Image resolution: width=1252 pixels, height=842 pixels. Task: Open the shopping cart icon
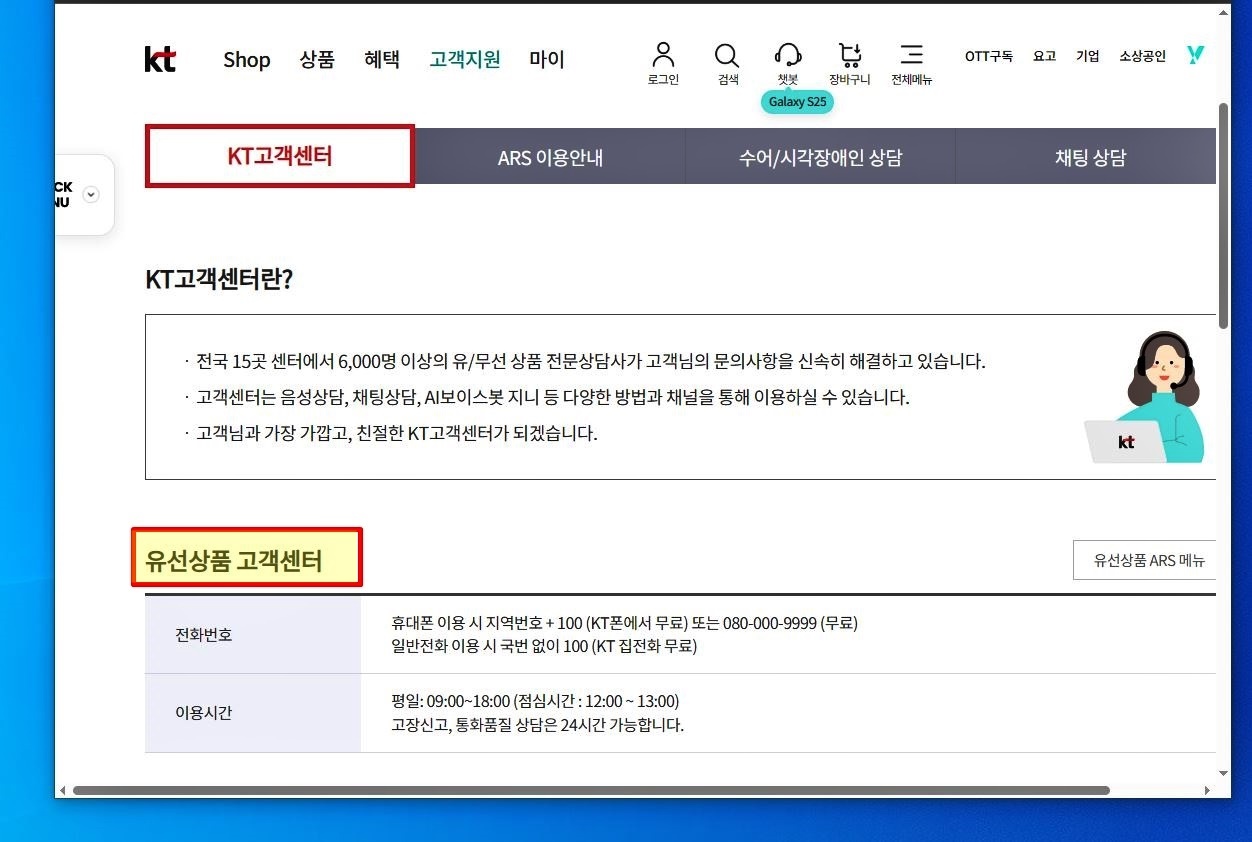pos(850,54)
